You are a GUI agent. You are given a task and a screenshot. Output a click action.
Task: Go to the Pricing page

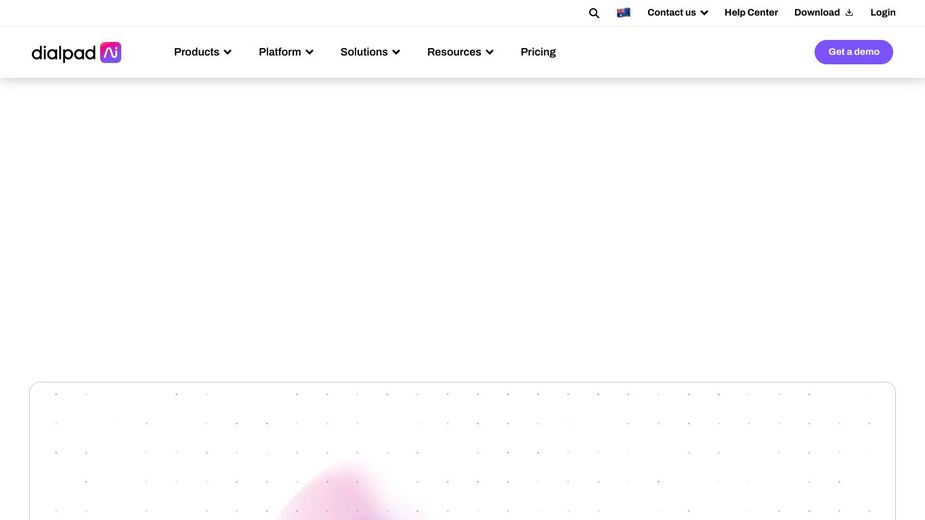(x=538, y=52)
